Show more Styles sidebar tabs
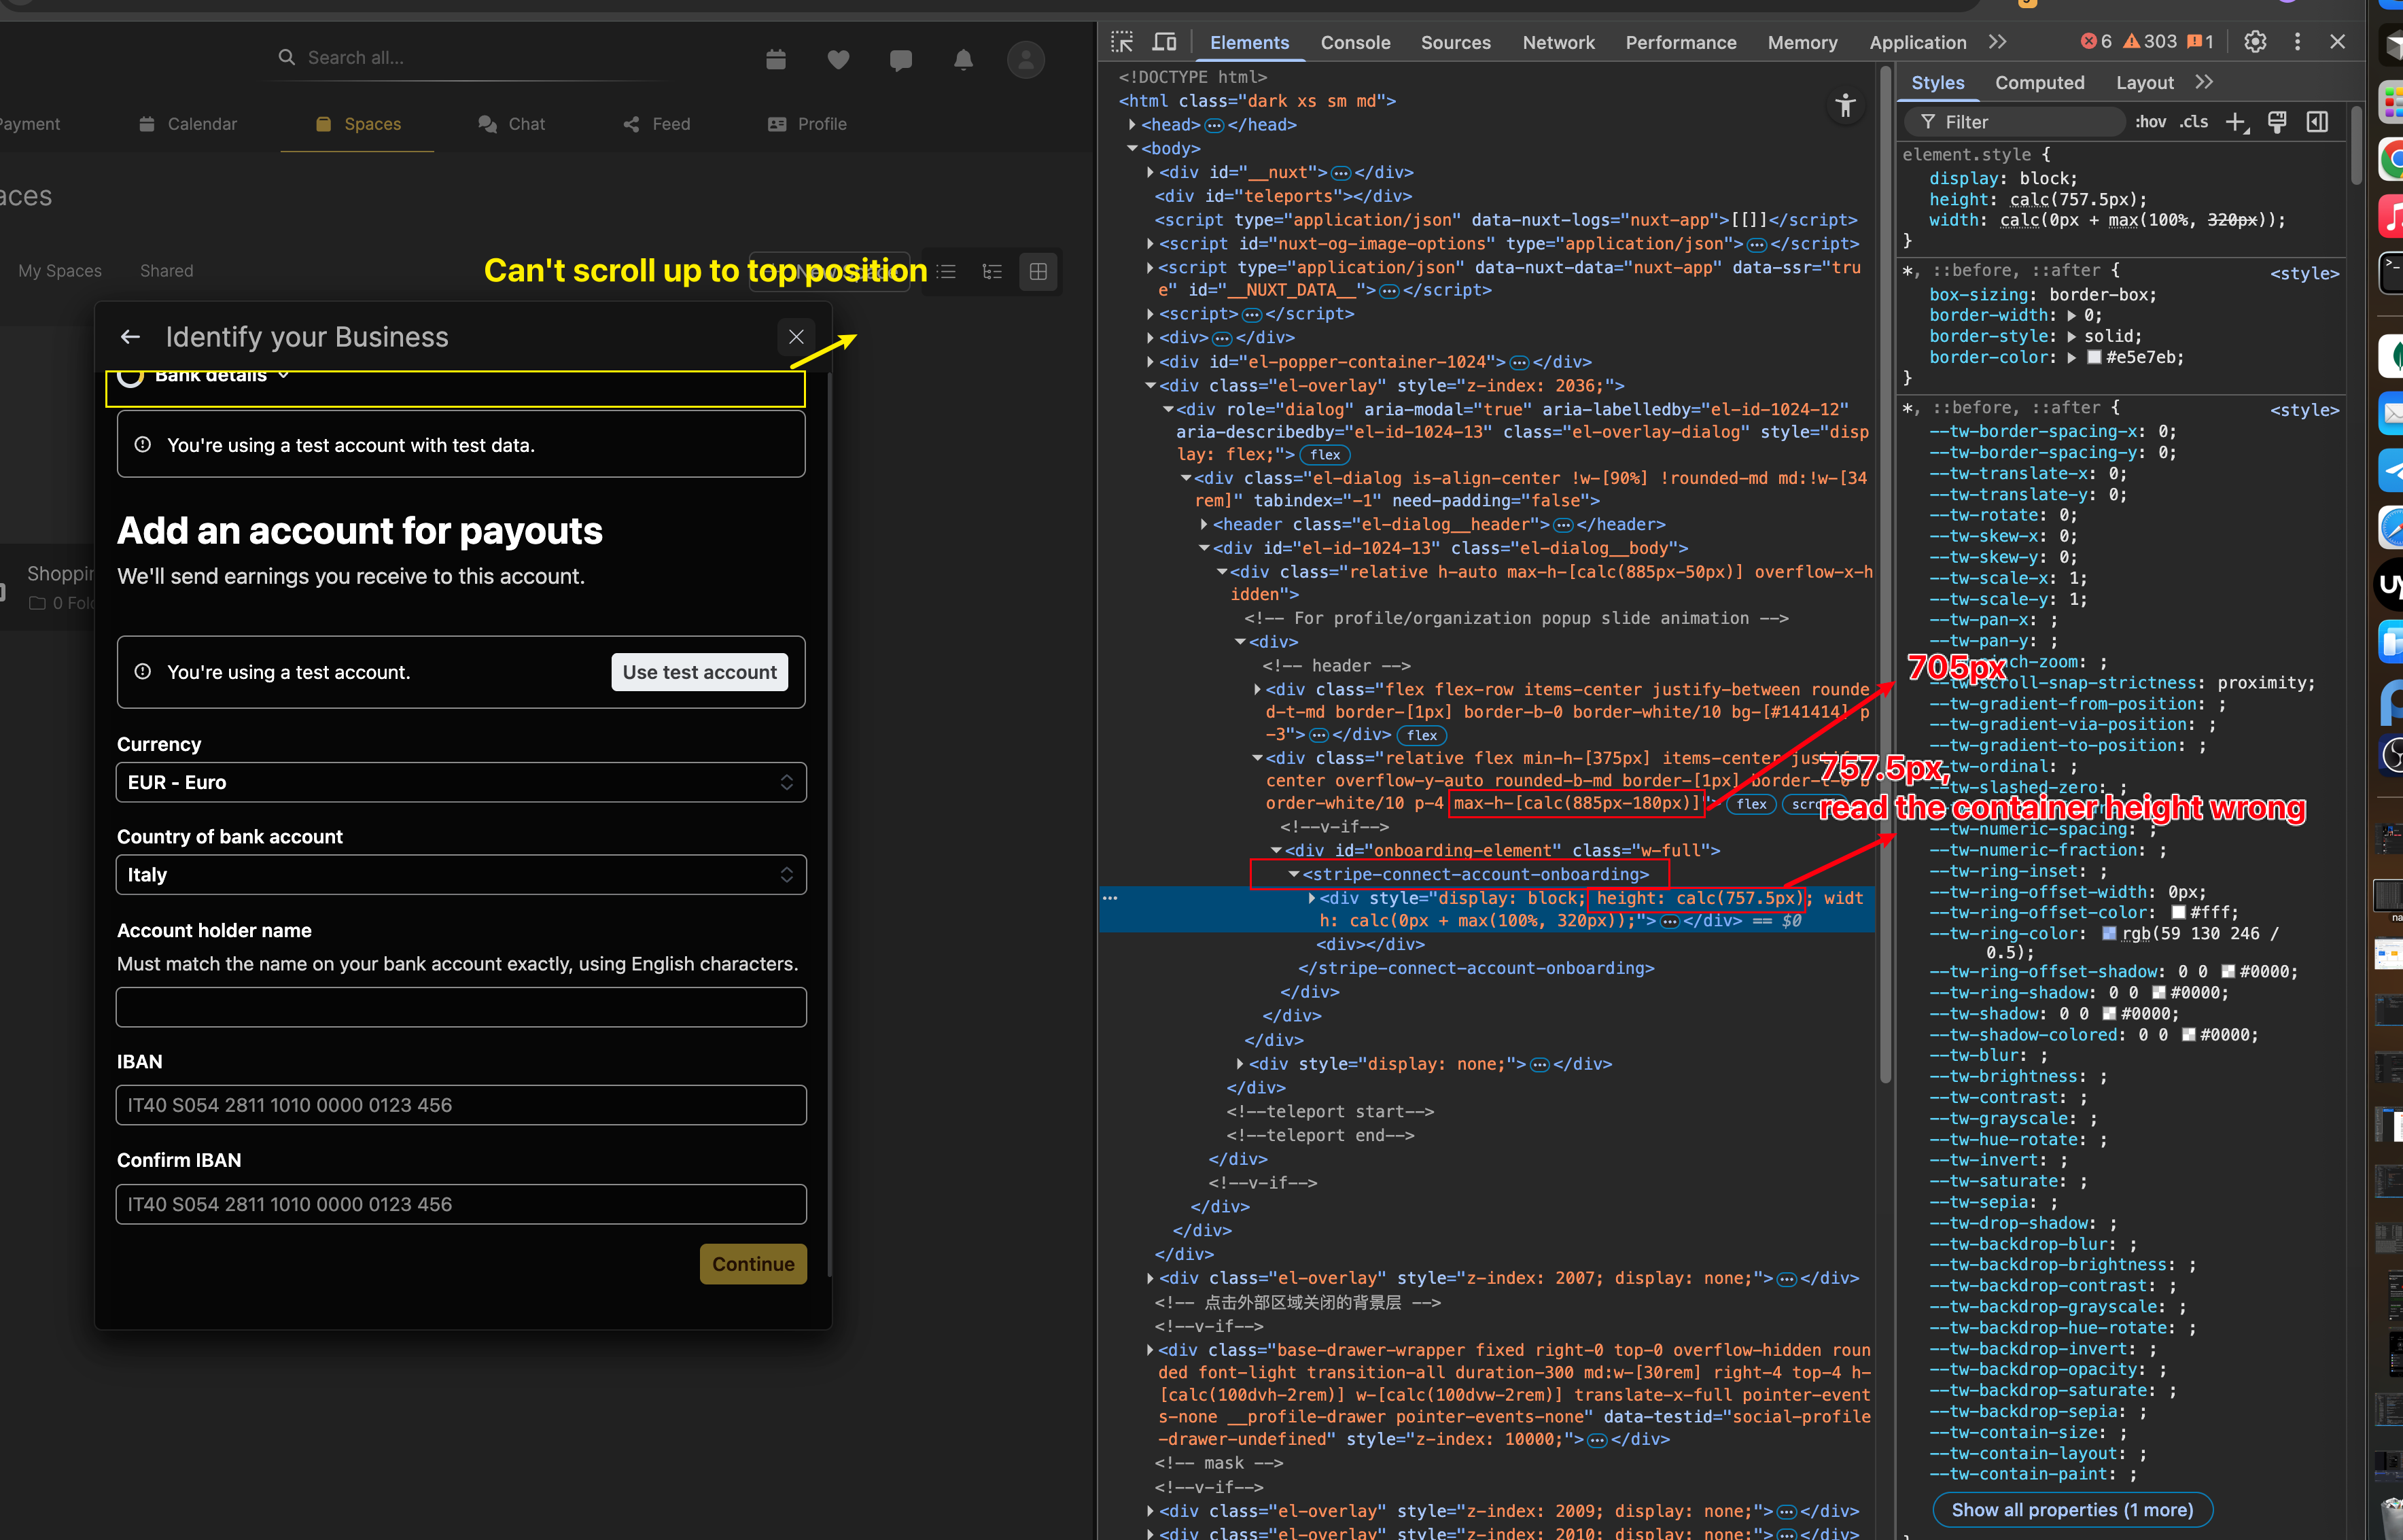Viewport: 2403px width, 1540px height. (x=2204, y=82)
